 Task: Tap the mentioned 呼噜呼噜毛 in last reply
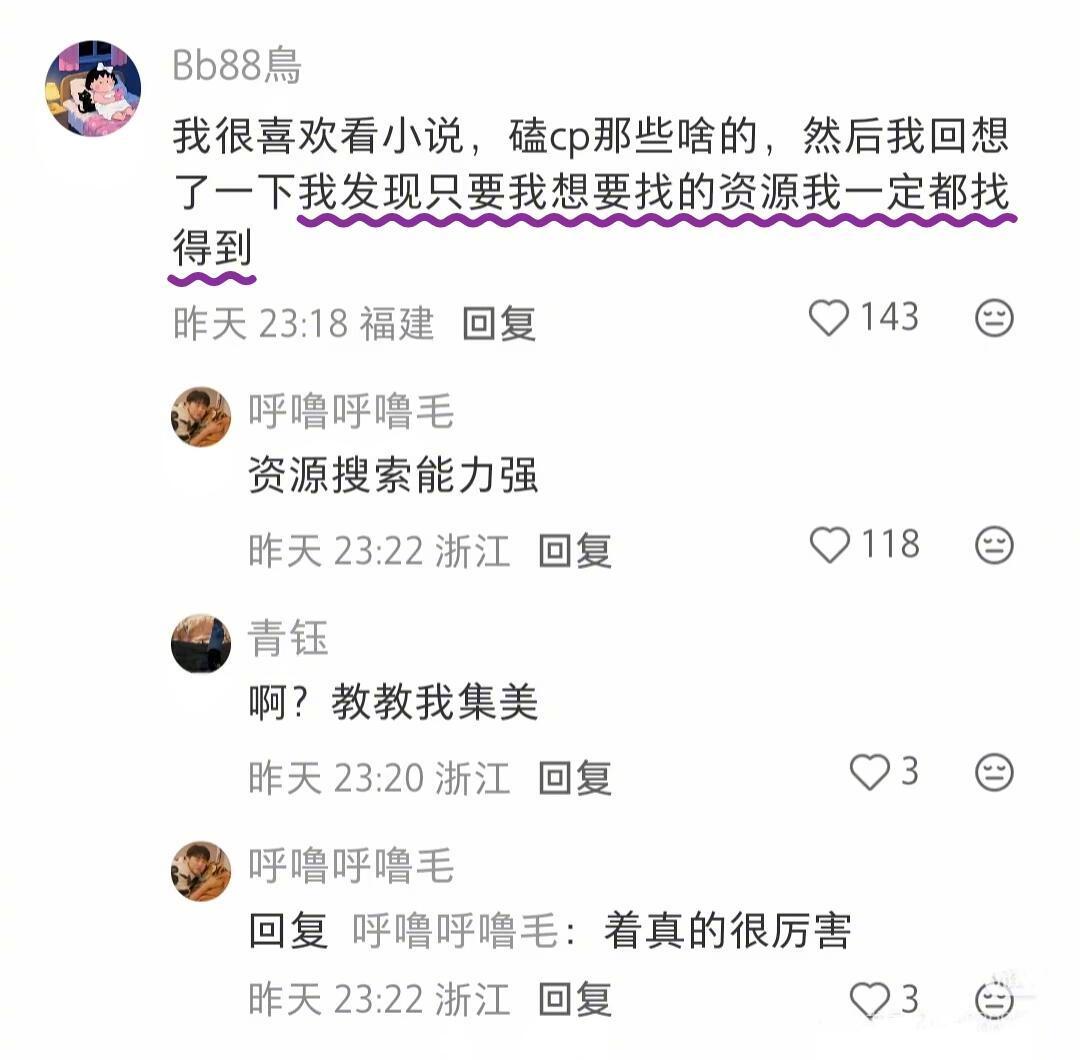456,930
